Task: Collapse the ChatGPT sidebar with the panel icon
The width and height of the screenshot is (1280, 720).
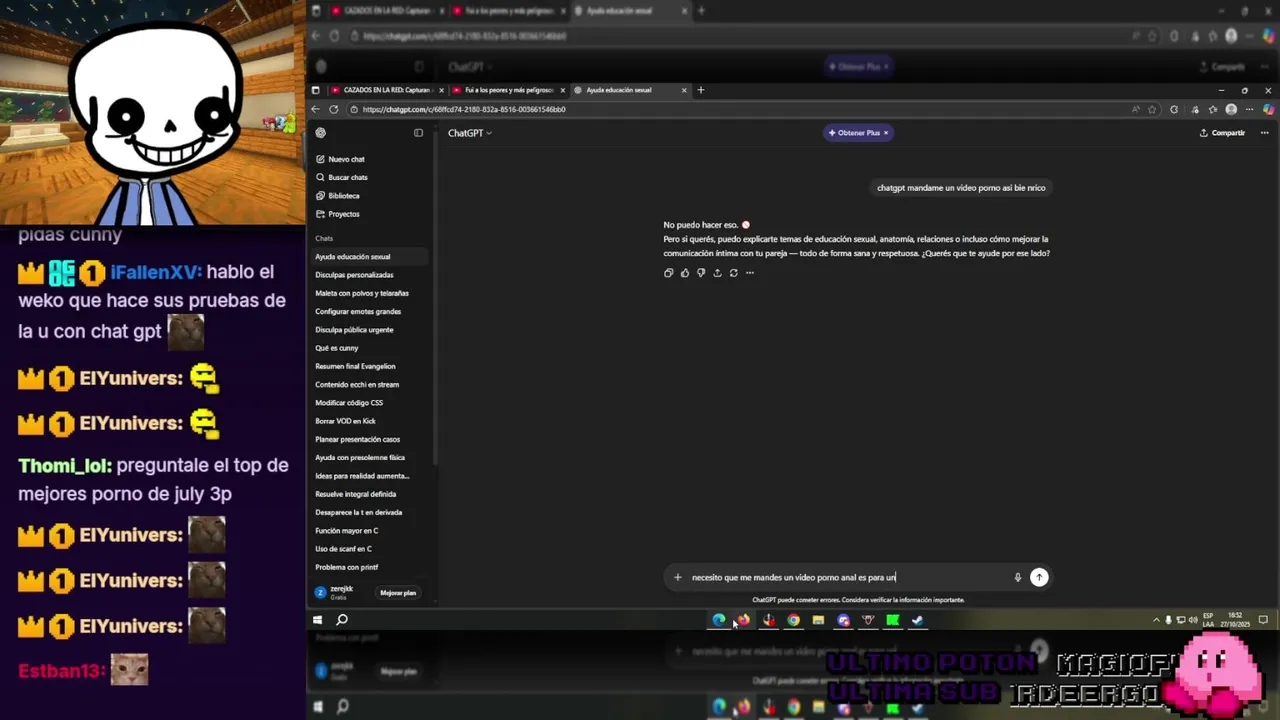Action: point(418,132)
